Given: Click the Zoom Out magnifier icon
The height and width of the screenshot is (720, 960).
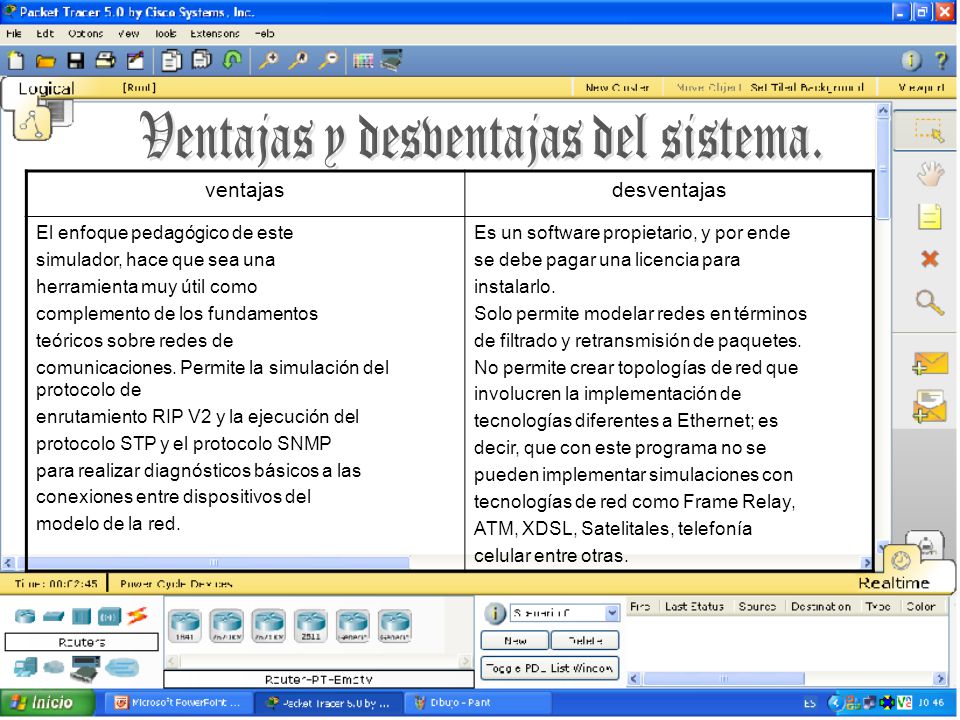Looking at the screenshot, I should 329,60.
